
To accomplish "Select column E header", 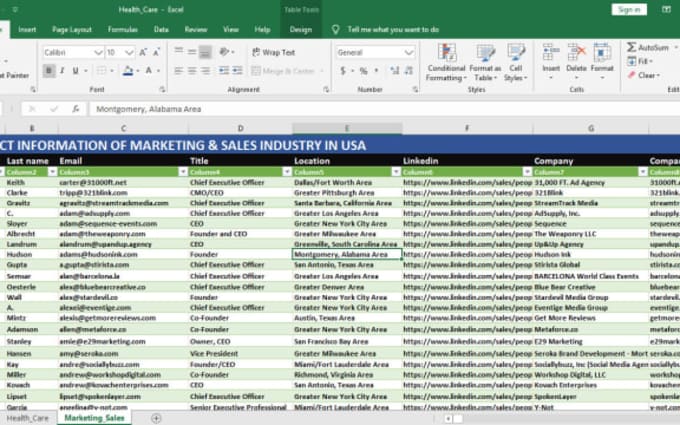I will [347, 128].
